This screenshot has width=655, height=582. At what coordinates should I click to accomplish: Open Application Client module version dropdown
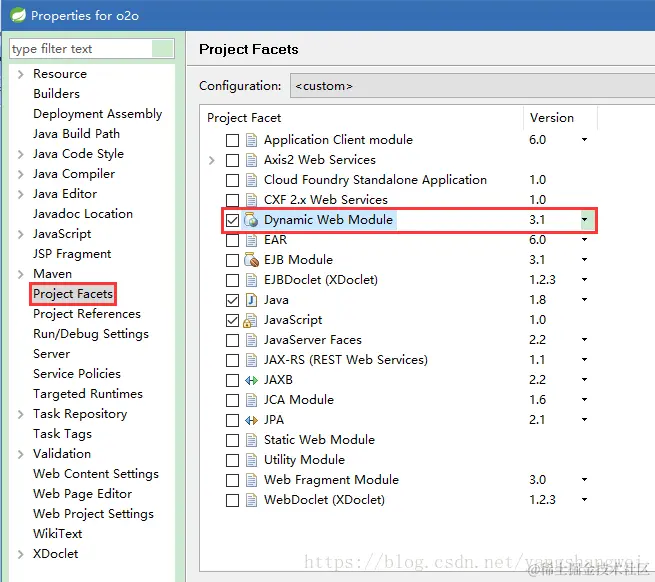click(585, 140)
